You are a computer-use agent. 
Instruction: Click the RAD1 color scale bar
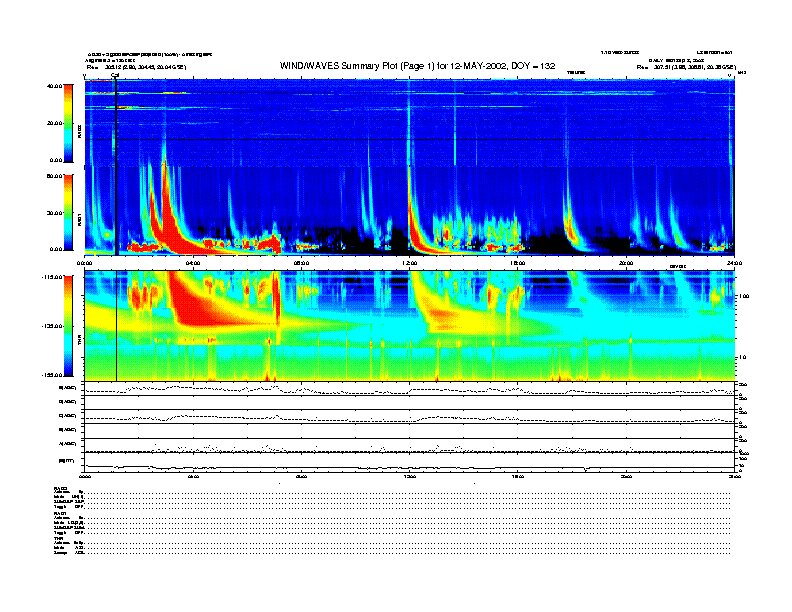[68, 212]
